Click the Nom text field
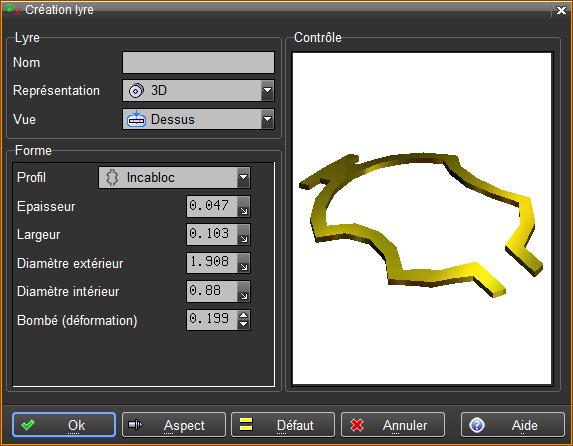This screenshot has width=573, height=446. 198,63
